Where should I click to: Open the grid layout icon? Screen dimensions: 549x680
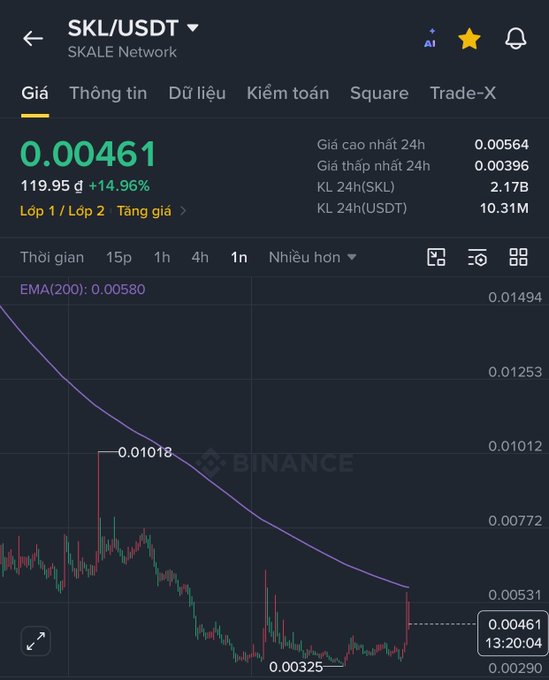coord(518,257)
